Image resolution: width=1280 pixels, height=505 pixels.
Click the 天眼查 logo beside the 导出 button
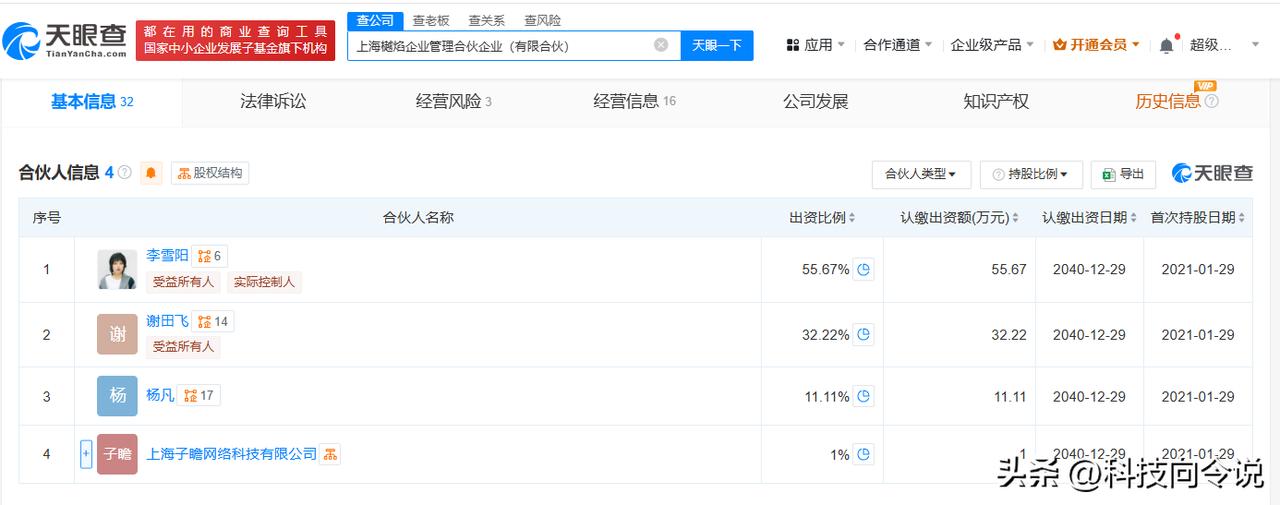tap(1213, 173)
